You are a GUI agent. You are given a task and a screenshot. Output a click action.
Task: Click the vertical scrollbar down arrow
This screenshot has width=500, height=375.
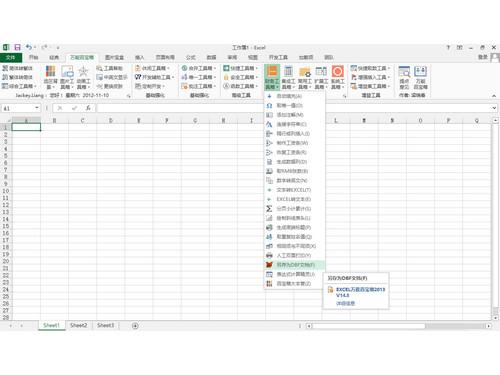pos(495,318)
